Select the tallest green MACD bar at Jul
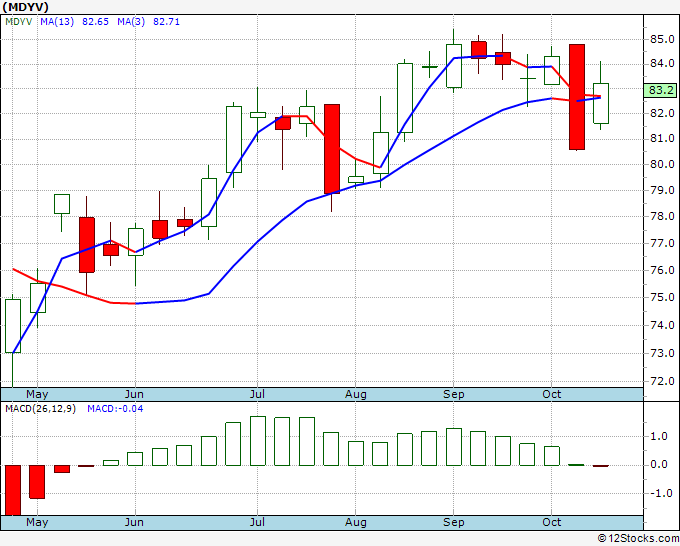The width and height of the screenshot is (680, 546). pos(258,441)
